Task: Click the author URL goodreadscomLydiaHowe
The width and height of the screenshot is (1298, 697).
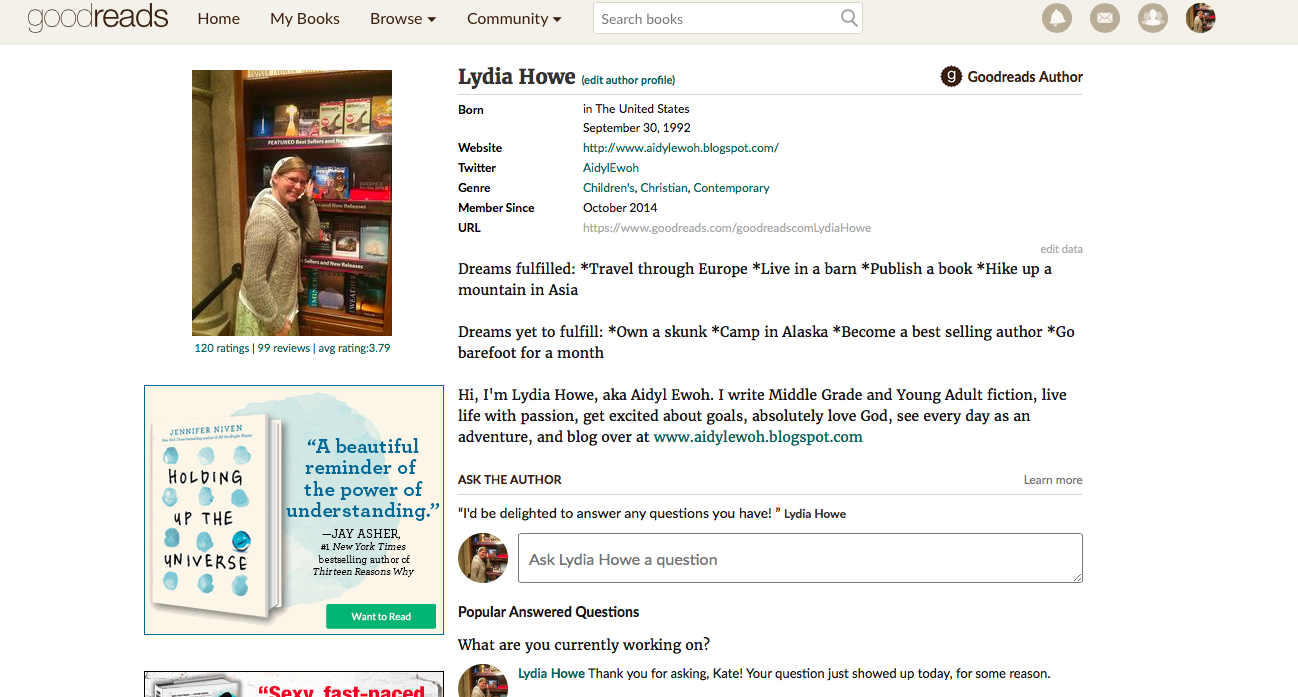Action: pyautogui.click(x=727, y=228)
